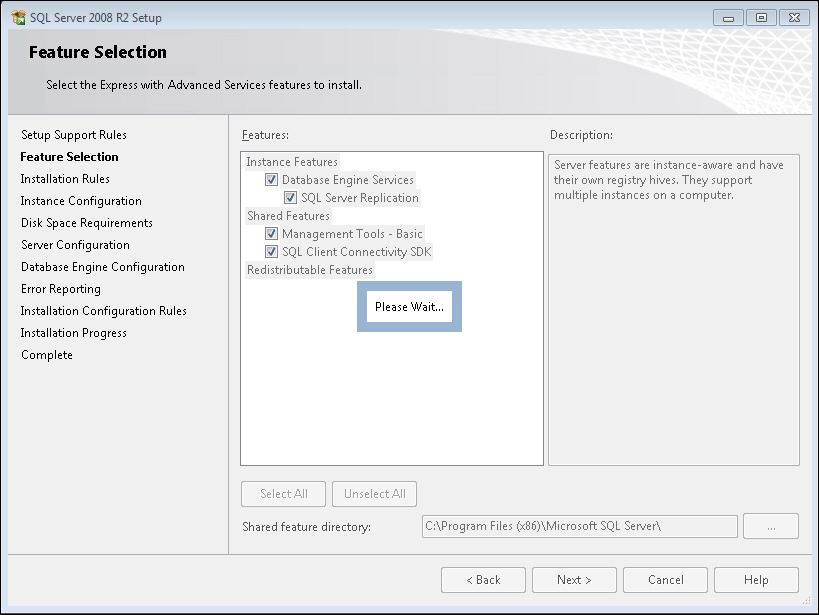This screenshot has height=615, width=819.
Task: Click the Select All features button
Action: tap(283, 494)
